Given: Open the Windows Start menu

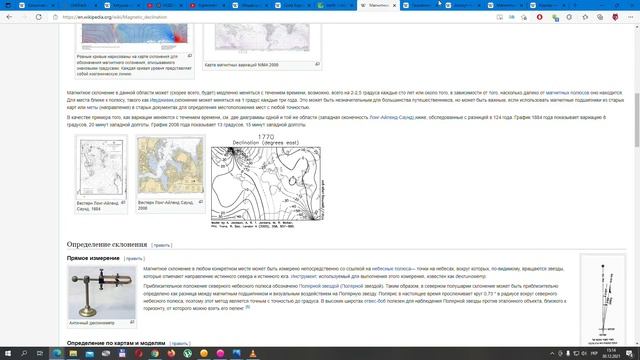Looking at the screenshot, I should (x=8, y=353).
